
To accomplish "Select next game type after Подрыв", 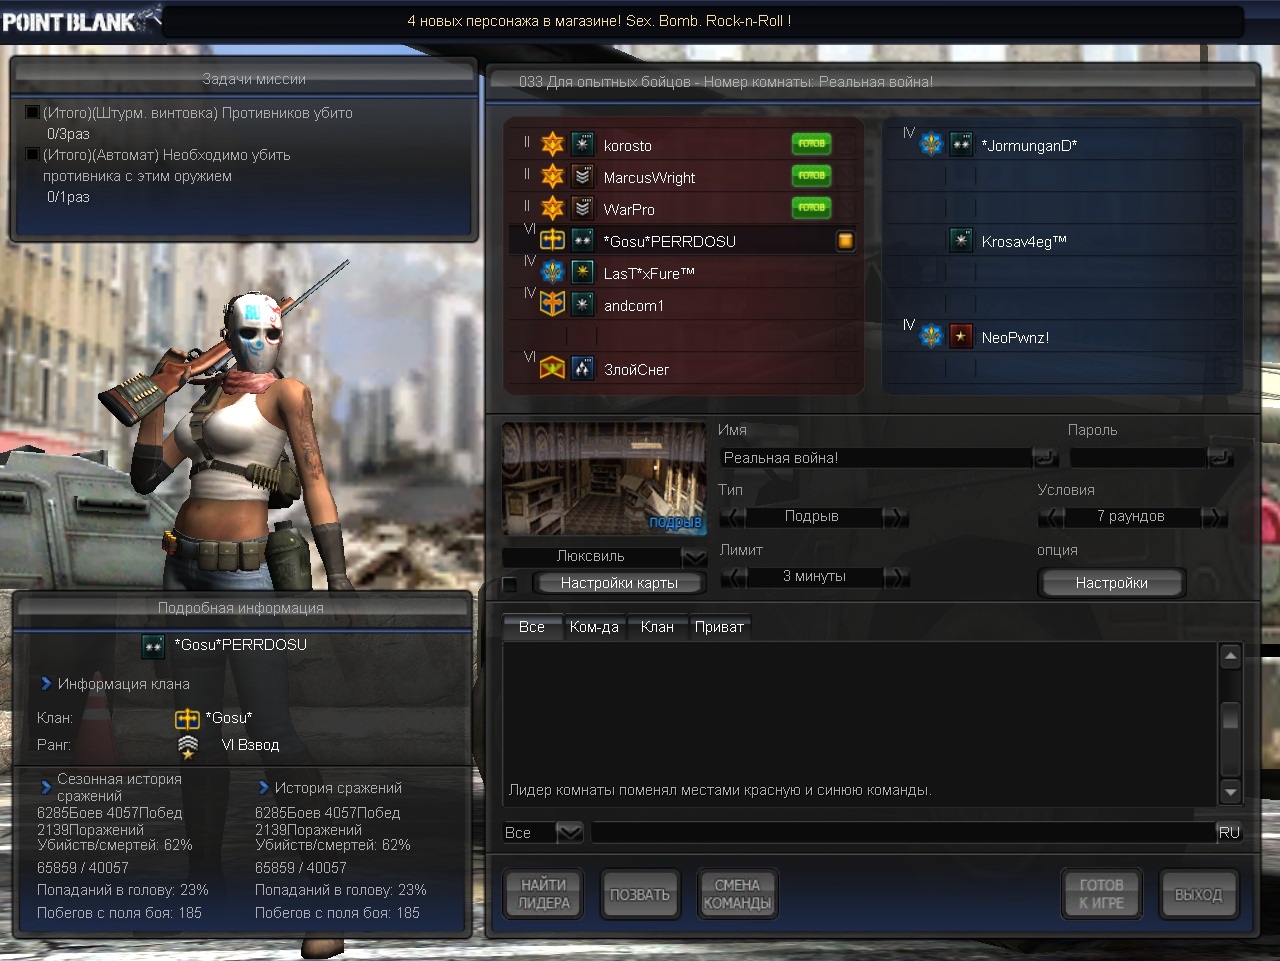I will [x=896, y=517].
